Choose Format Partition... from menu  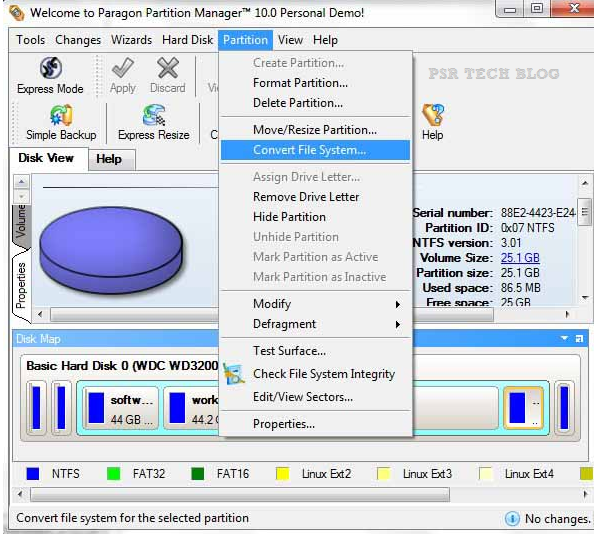click(315, 83)
